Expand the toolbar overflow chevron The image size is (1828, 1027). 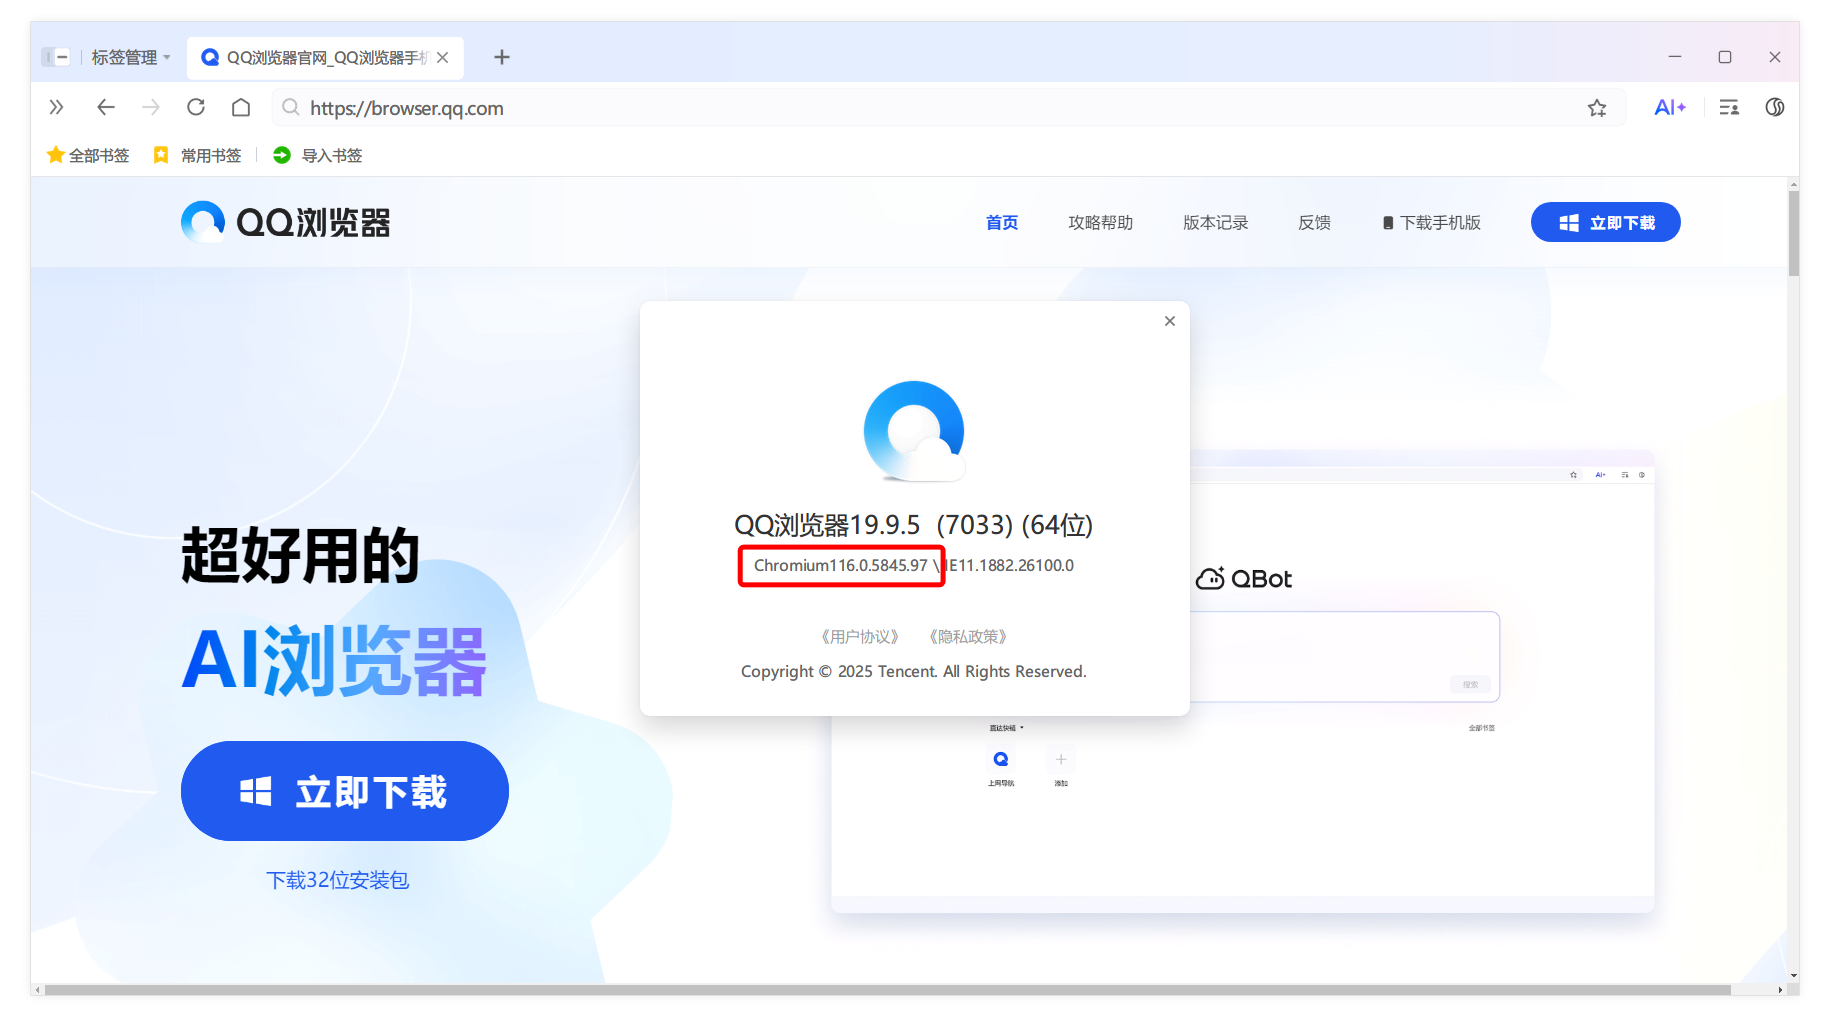[57, 107]
